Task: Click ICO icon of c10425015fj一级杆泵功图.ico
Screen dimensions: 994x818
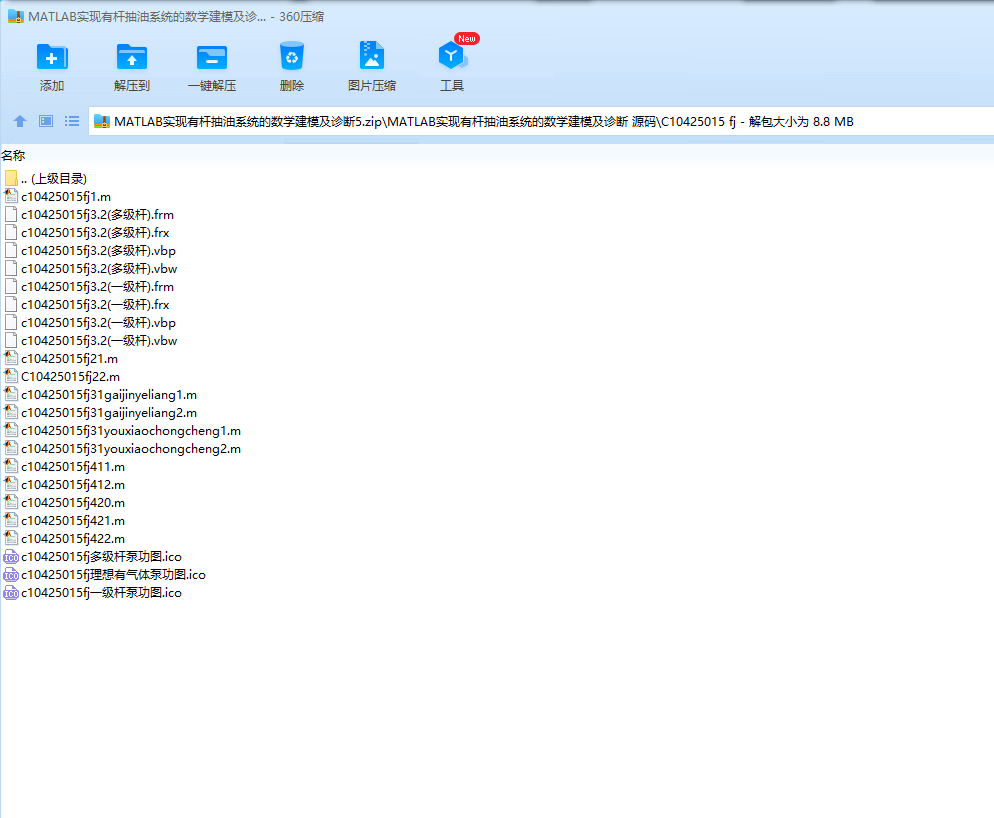Action: pyautogui.click(x=11, y=592)
